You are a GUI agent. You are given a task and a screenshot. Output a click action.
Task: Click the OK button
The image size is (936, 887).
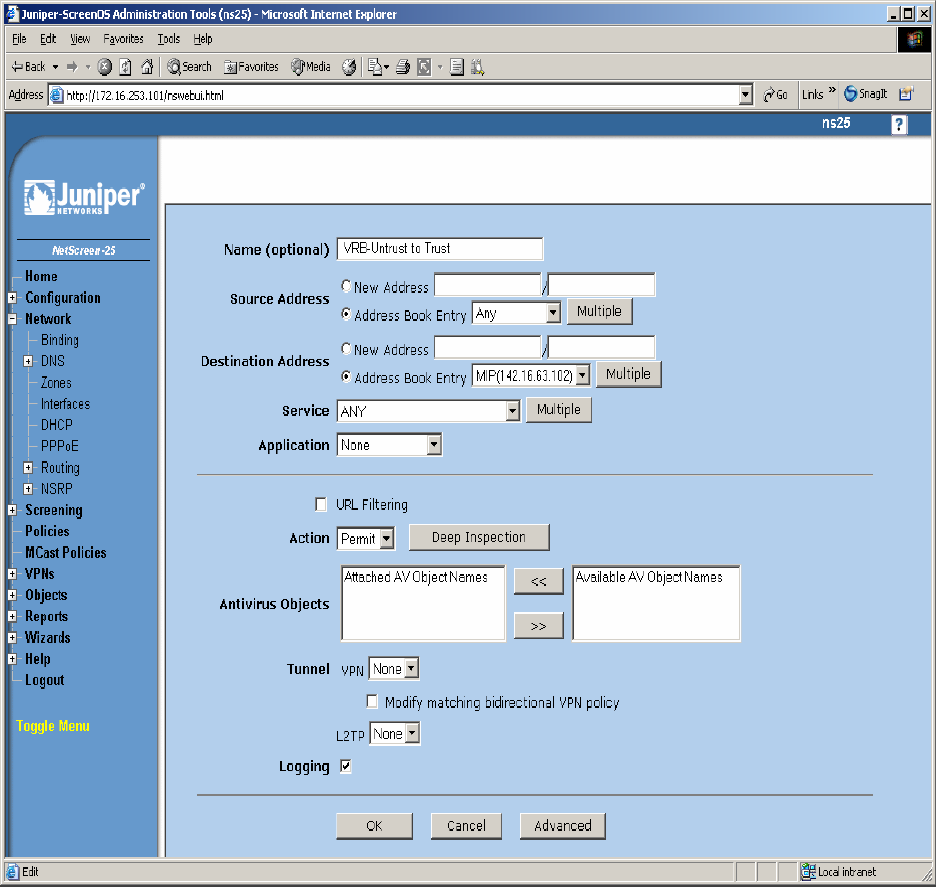coord(374,826)
